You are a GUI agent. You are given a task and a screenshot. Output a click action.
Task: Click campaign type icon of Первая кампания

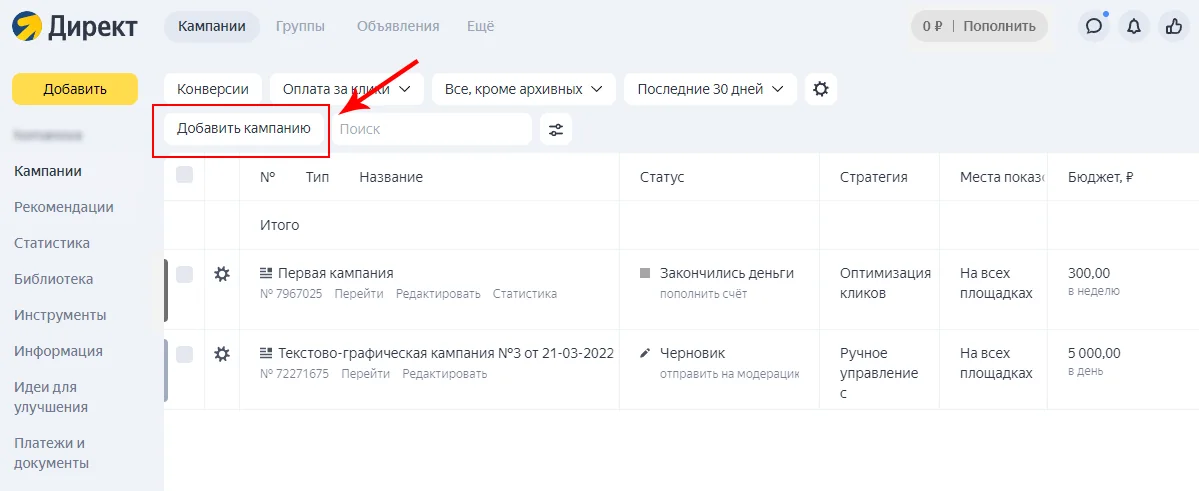click(266, 273)
